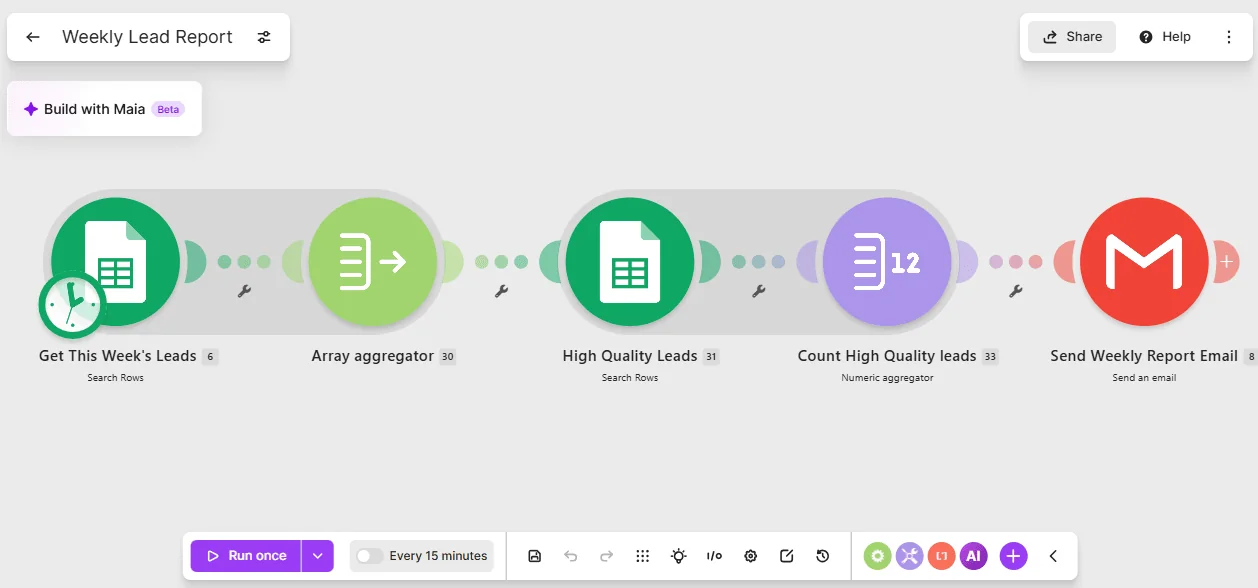Open the orange text parser icon

click(941, 556)
